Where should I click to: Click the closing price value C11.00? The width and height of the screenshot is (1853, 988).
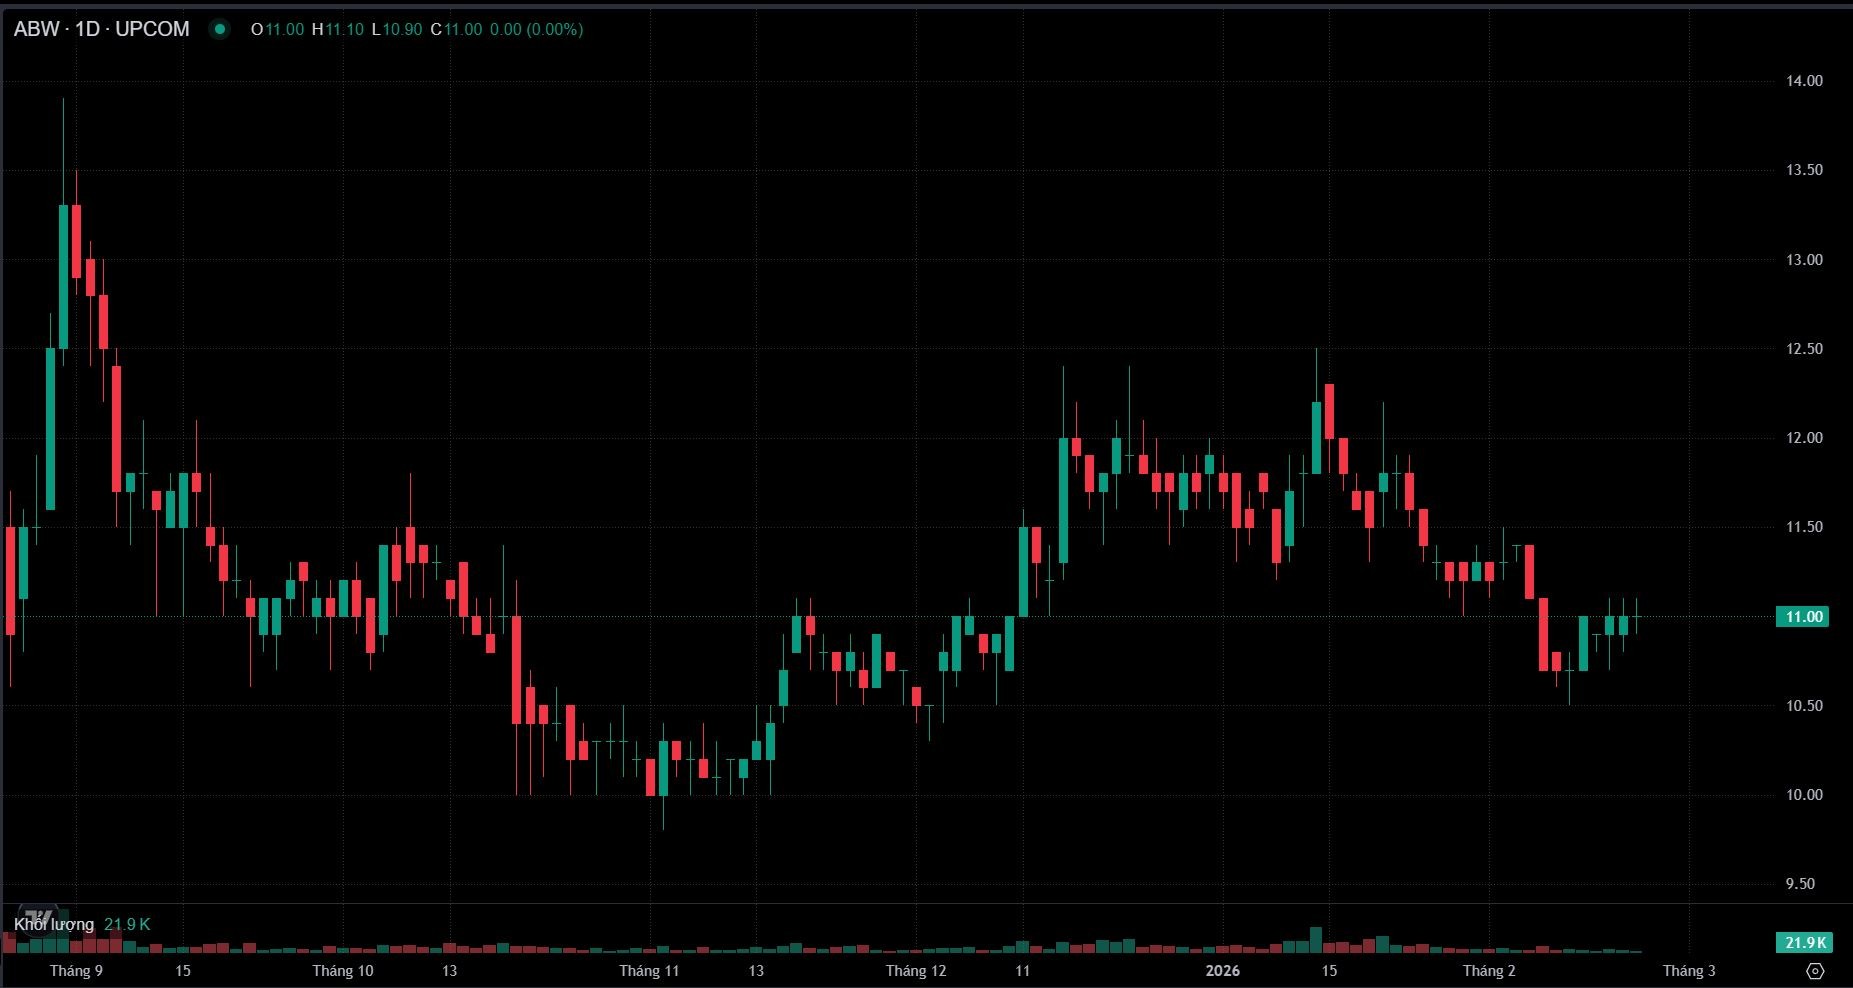(456, 30)
